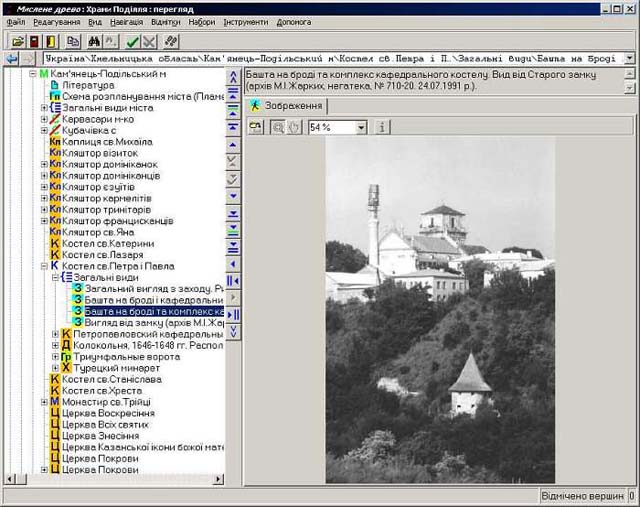
Task: Click the blue back navigation arrow
Action: 11,59
